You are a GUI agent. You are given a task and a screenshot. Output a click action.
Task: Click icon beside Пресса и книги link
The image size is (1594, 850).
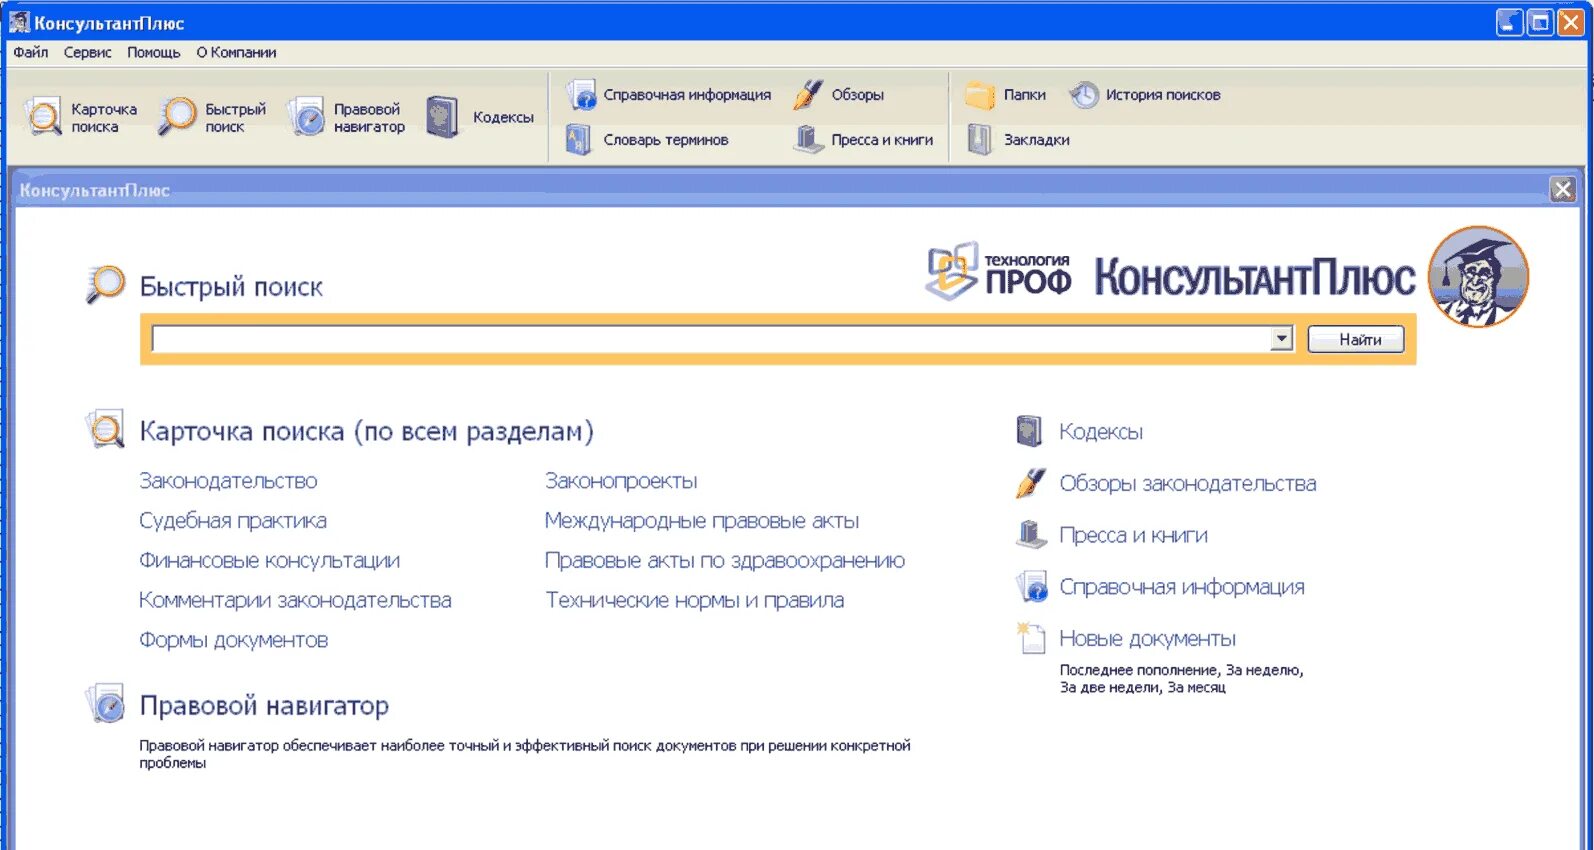pos(1030,535)
